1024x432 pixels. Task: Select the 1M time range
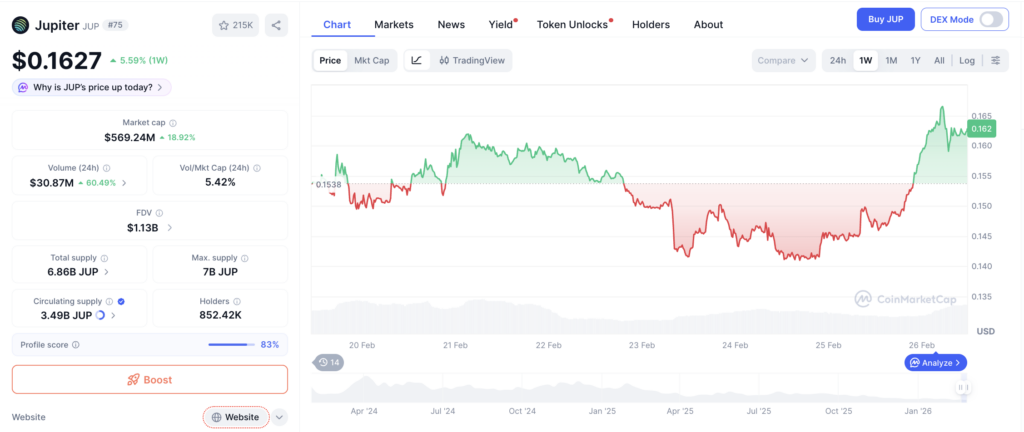[891, 61]
